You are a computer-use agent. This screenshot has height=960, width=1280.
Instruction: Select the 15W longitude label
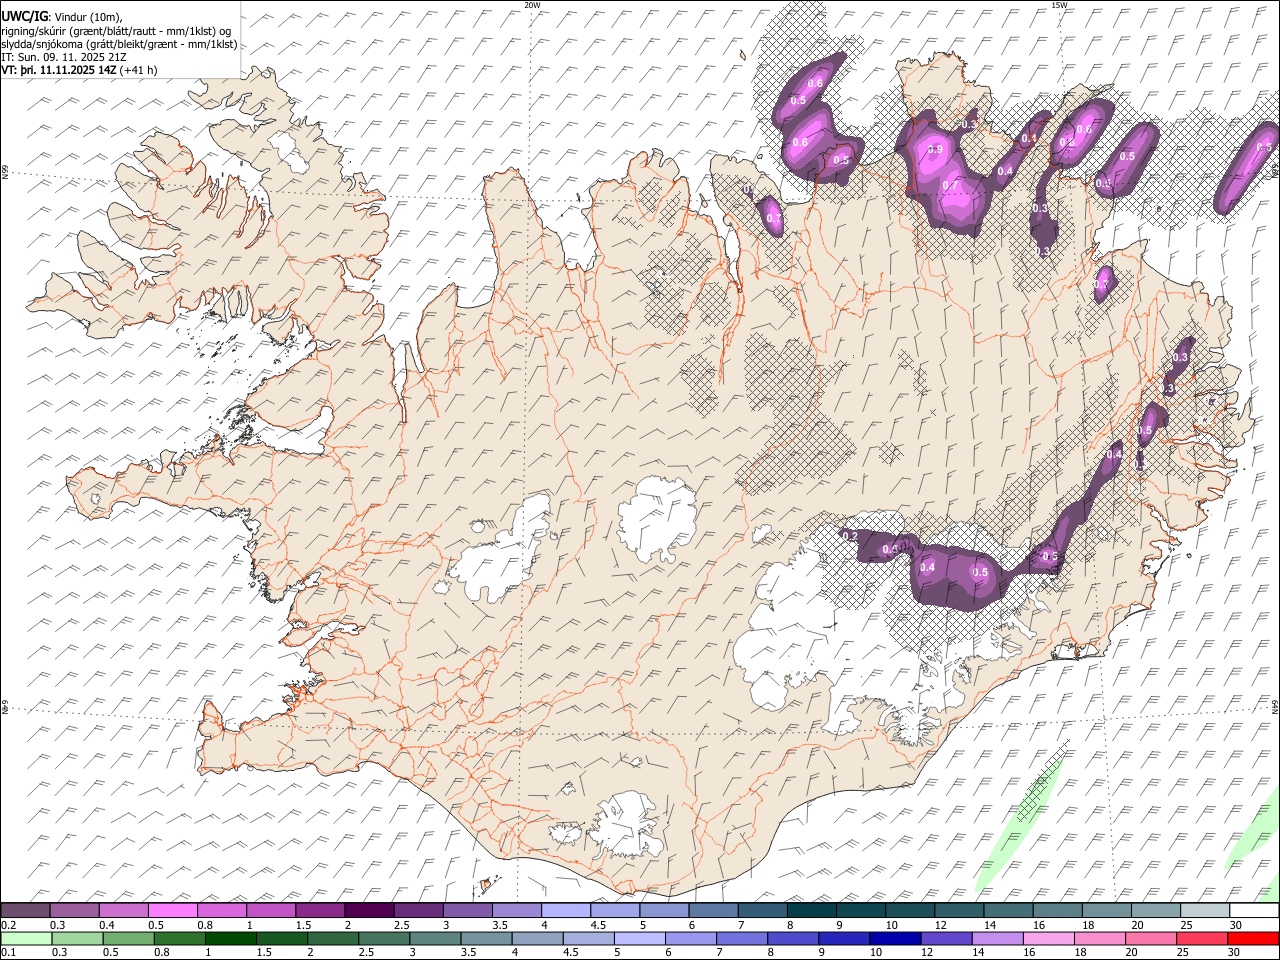[1059, 5]
